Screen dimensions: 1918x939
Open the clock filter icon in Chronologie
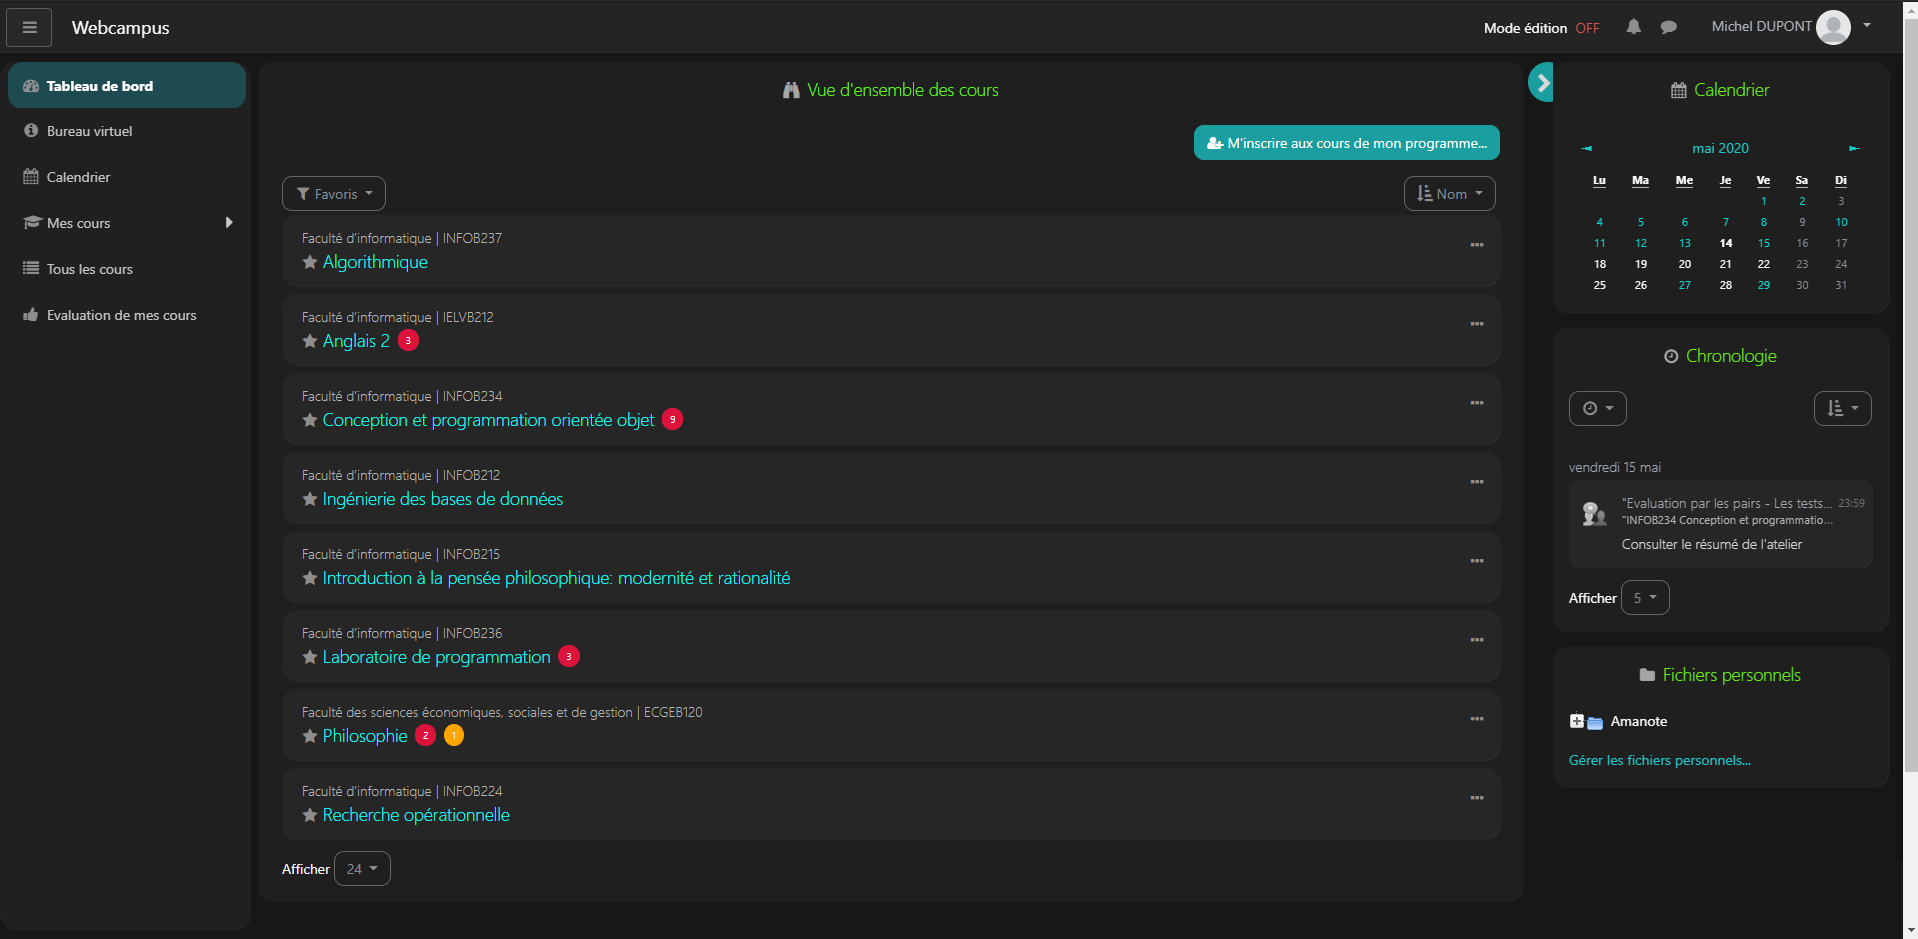pyautogui.click(x=1597, y=408)
